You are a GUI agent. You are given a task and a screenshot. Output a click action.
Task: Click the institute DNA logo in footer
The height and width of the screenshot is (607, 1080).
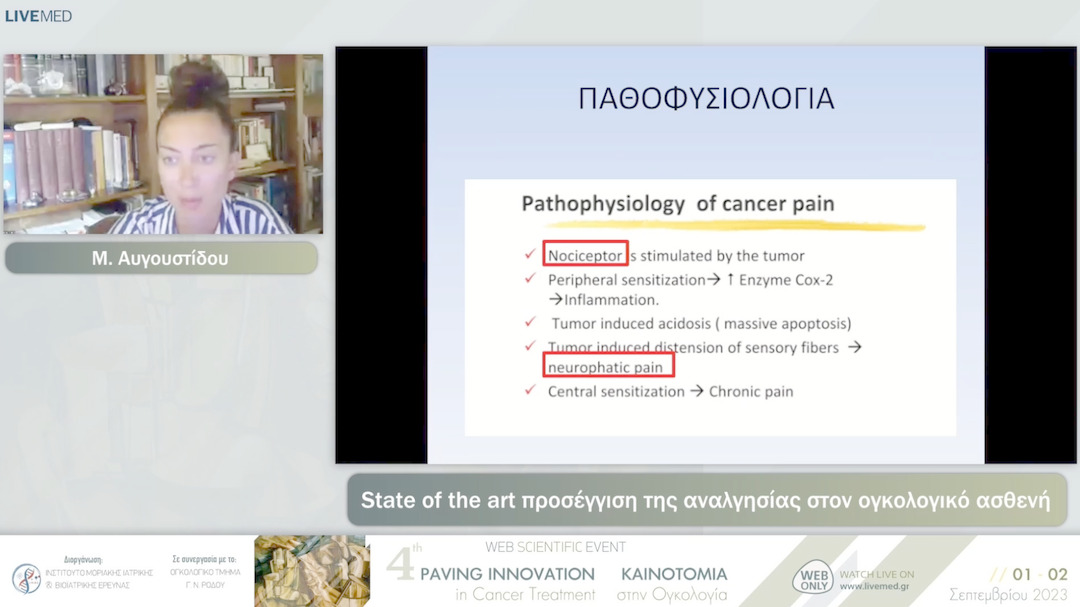coord(26,578)
